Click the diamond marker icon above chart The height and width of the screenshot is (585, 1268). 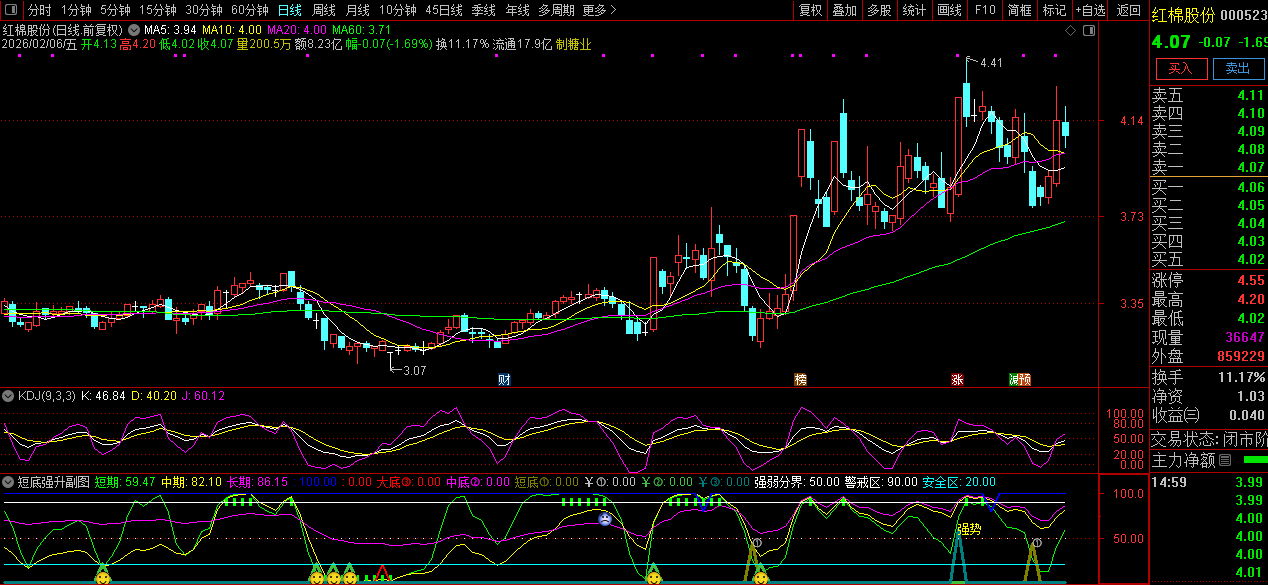pos(1070,31)
